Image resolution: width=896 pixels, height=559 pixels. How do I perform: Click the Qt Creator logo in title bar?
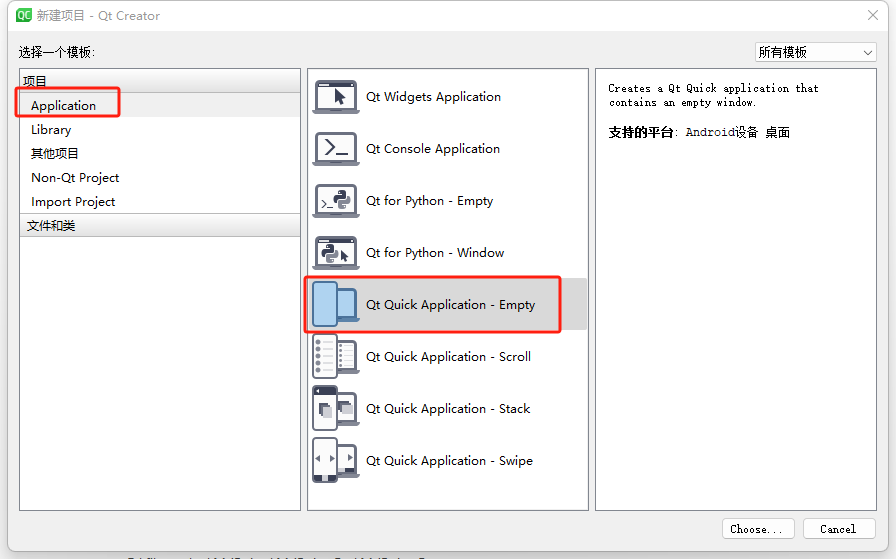tap(24, 15)
